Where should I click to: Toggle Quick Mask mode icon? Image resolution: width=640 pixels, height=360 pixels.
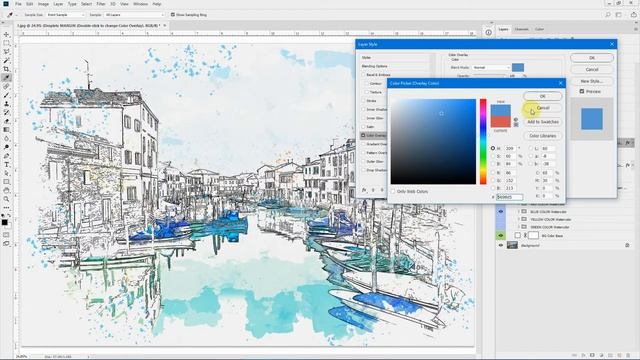(x=6, y=235)
